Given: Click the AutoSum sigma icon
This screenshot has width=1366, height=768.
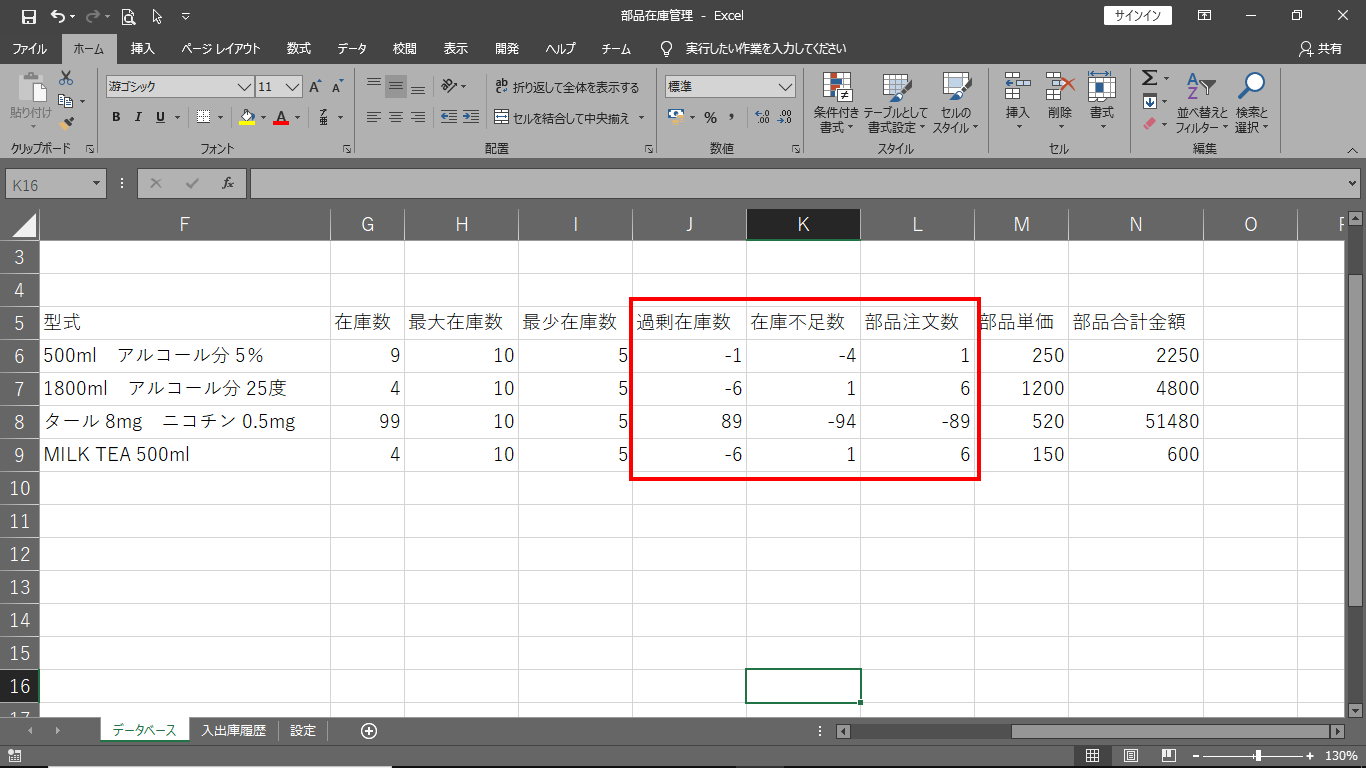Looking at the screenshot, I should point(1149,78).
